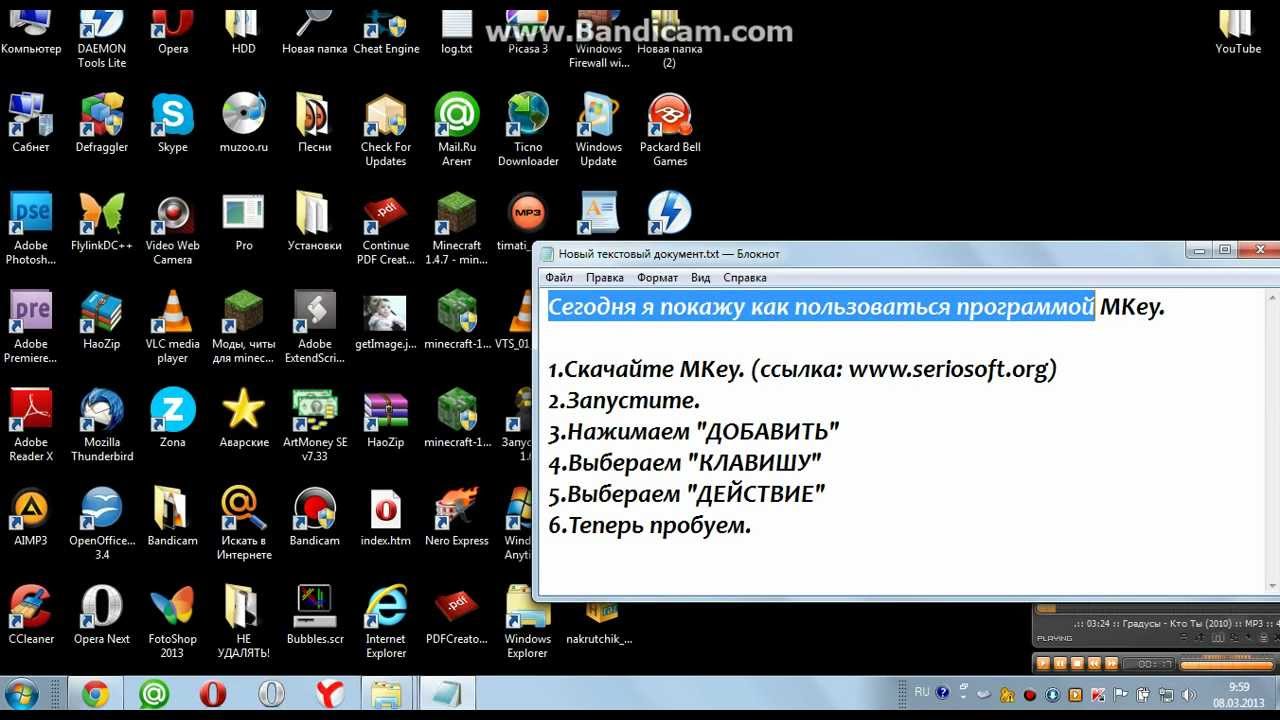This screenshot has height=720, width=1280.
Task: Launch the Minecraft 1.4.7 desktop shortcut
Action: 457,228
